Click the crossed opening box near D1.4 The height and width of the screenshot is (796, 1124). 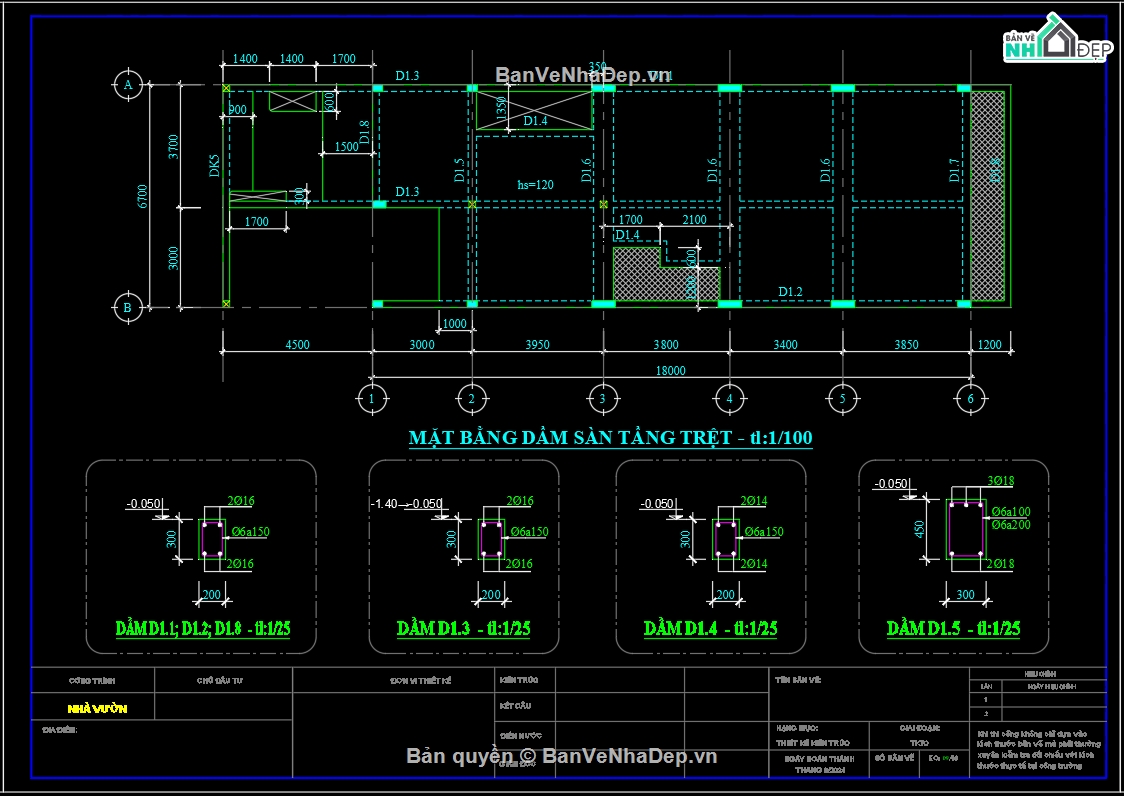[x=535, y=110]
